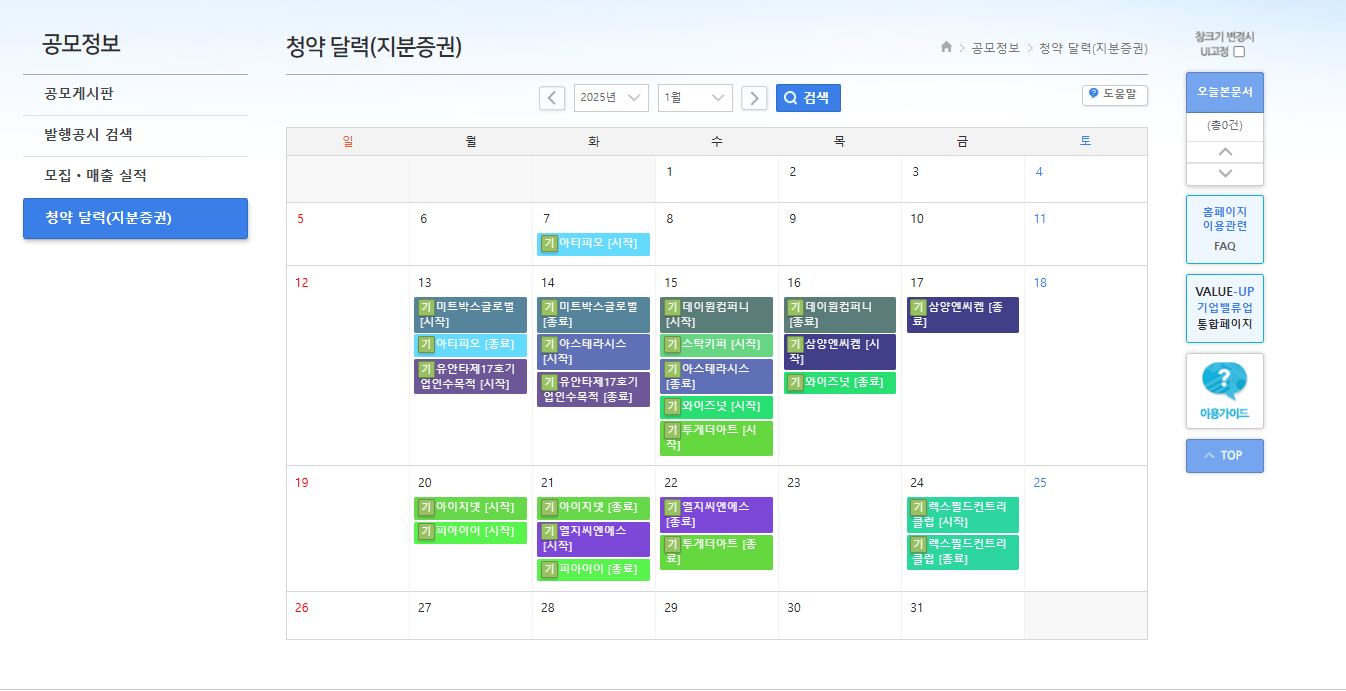Click the 기 icon of 렉스필드컨트리클럽 [시작]
The width and height of the screenshot is (1346, 691).
point(918,508)
